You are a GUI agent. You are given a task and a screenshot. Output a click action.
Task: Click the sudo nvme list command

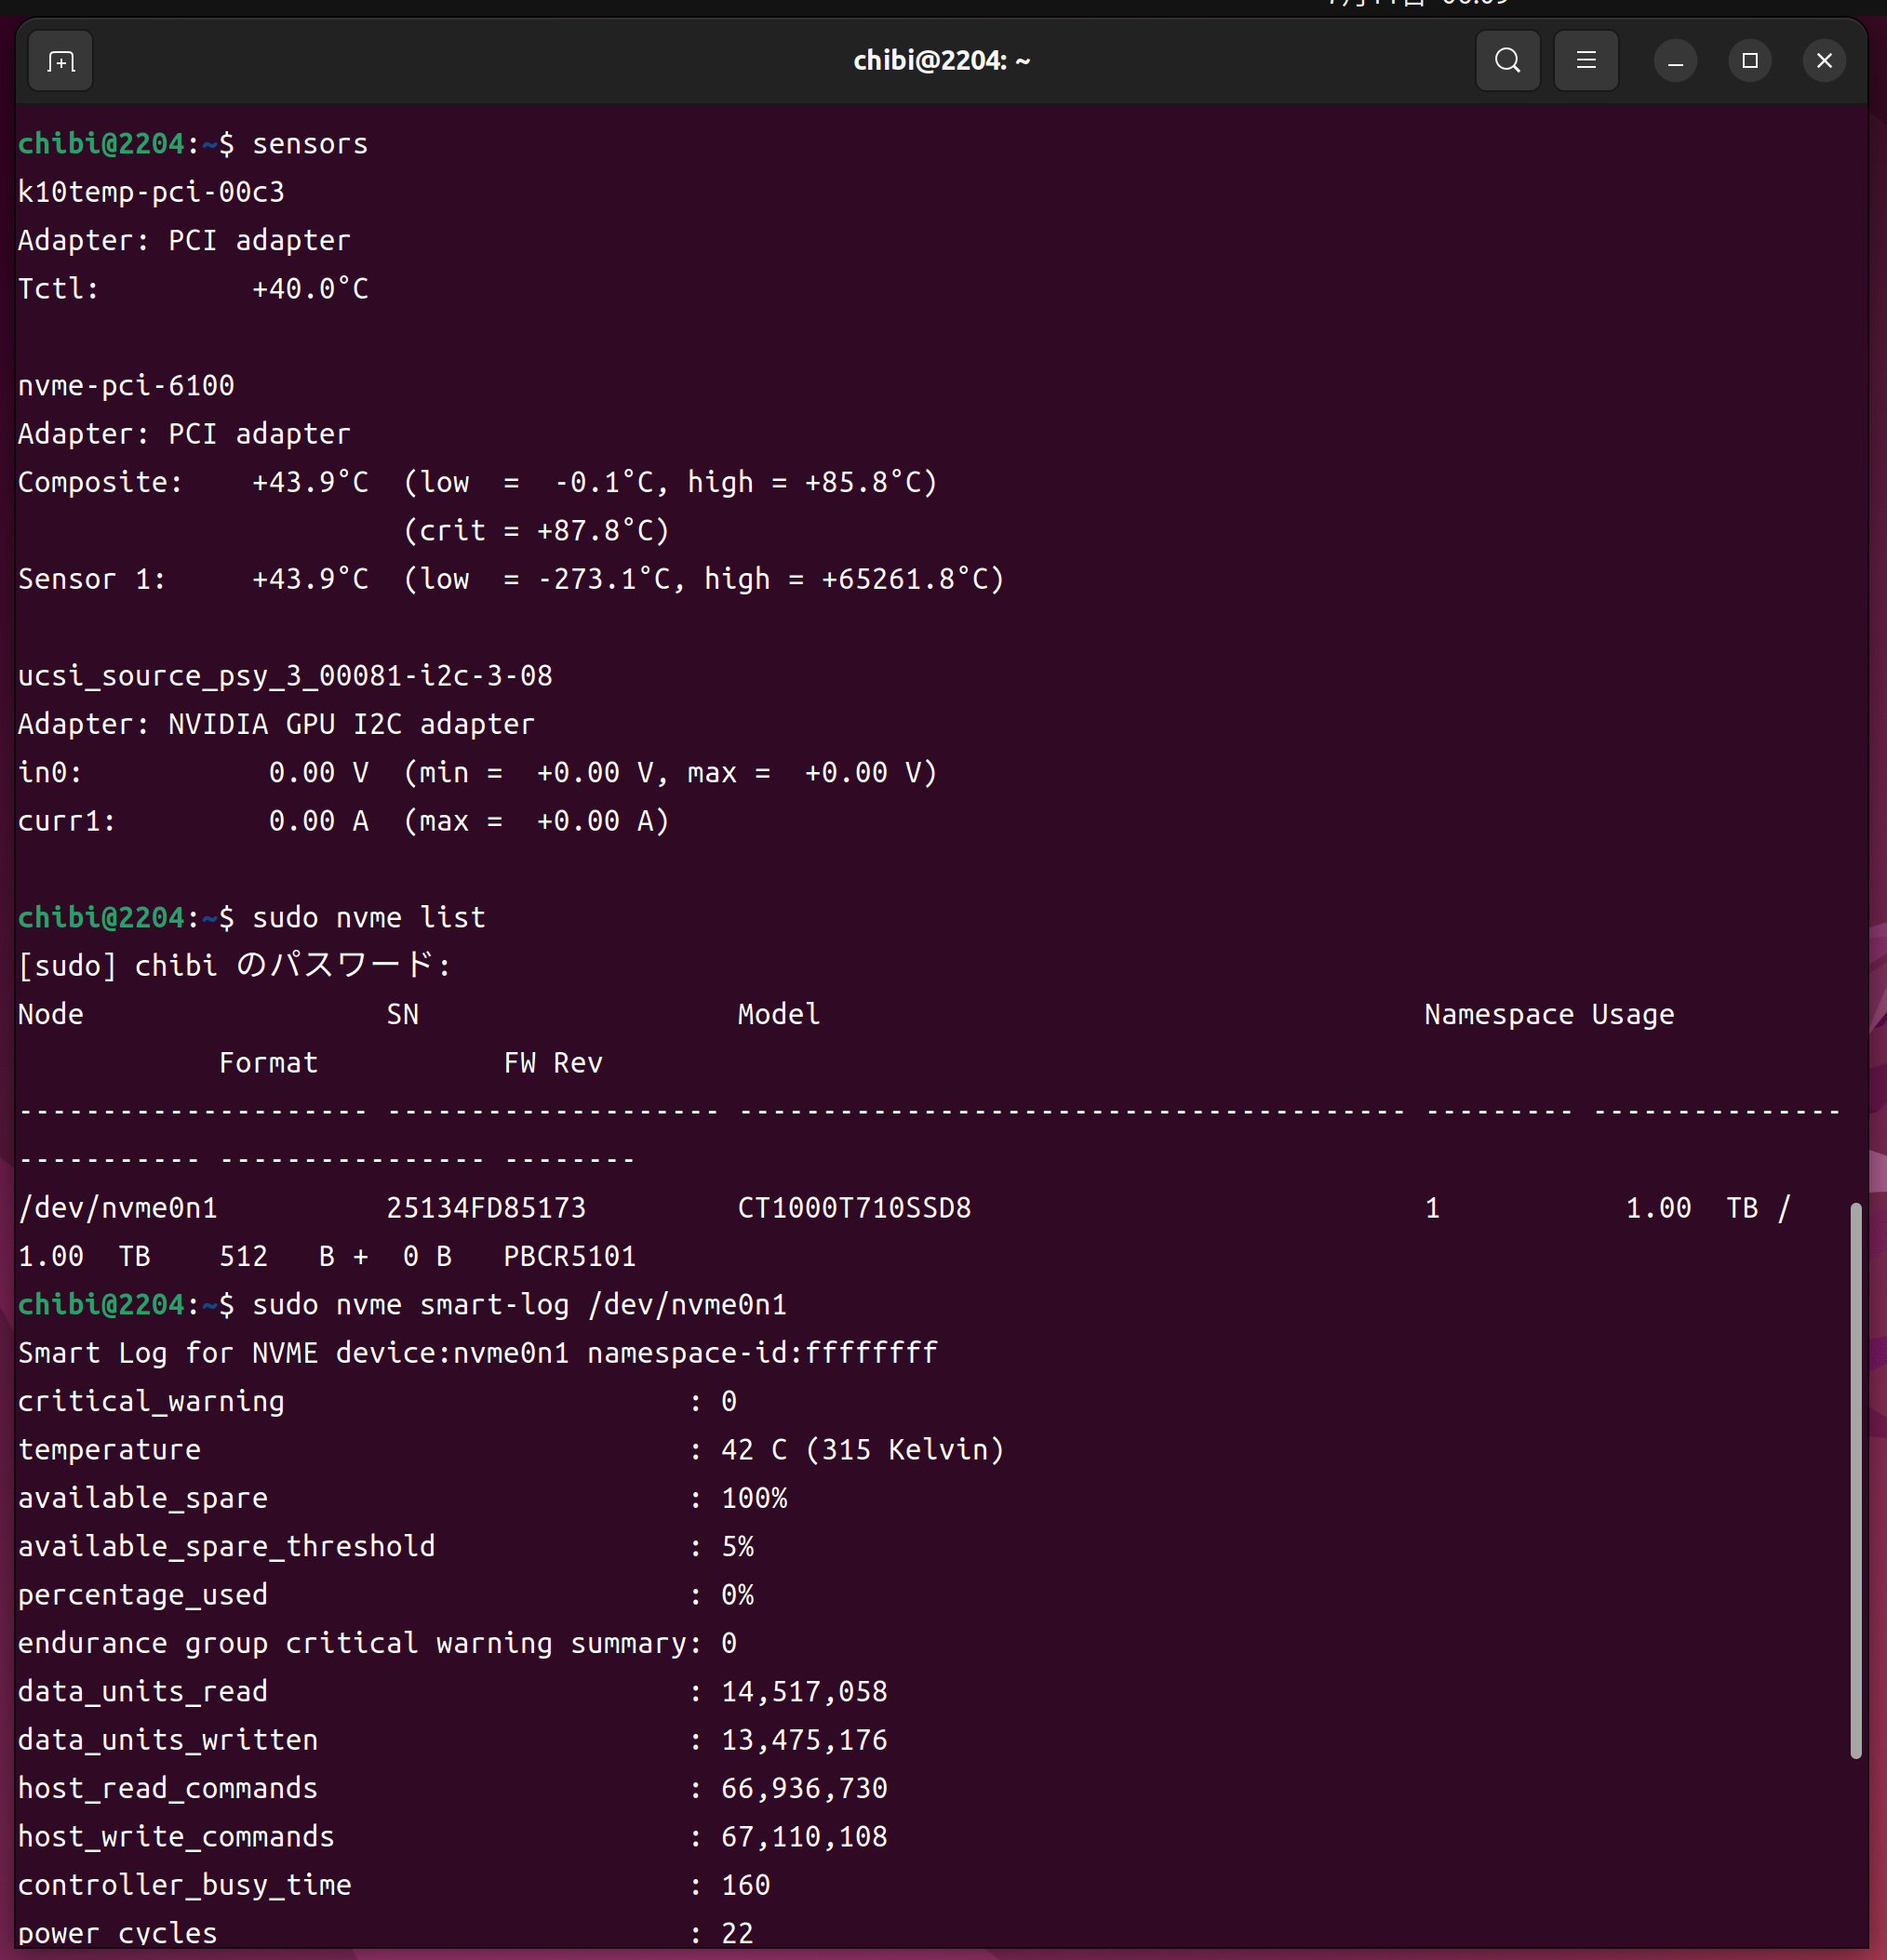tap(368, 918)
